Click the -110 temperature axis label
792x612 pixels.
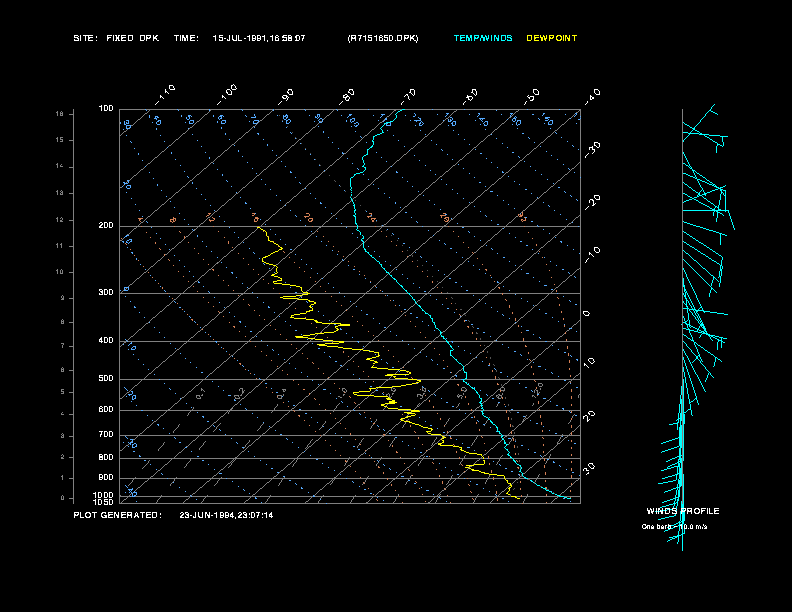(166, 93)
